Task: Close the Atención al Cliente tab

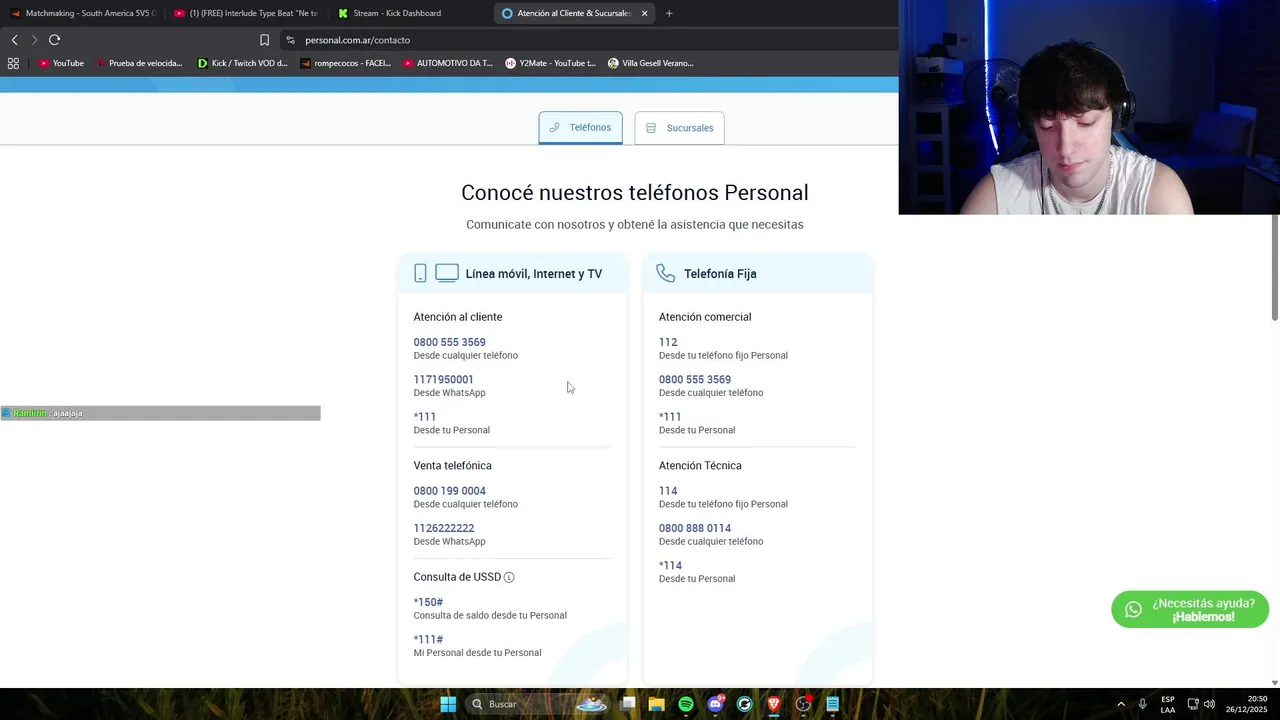Action: 644,13
